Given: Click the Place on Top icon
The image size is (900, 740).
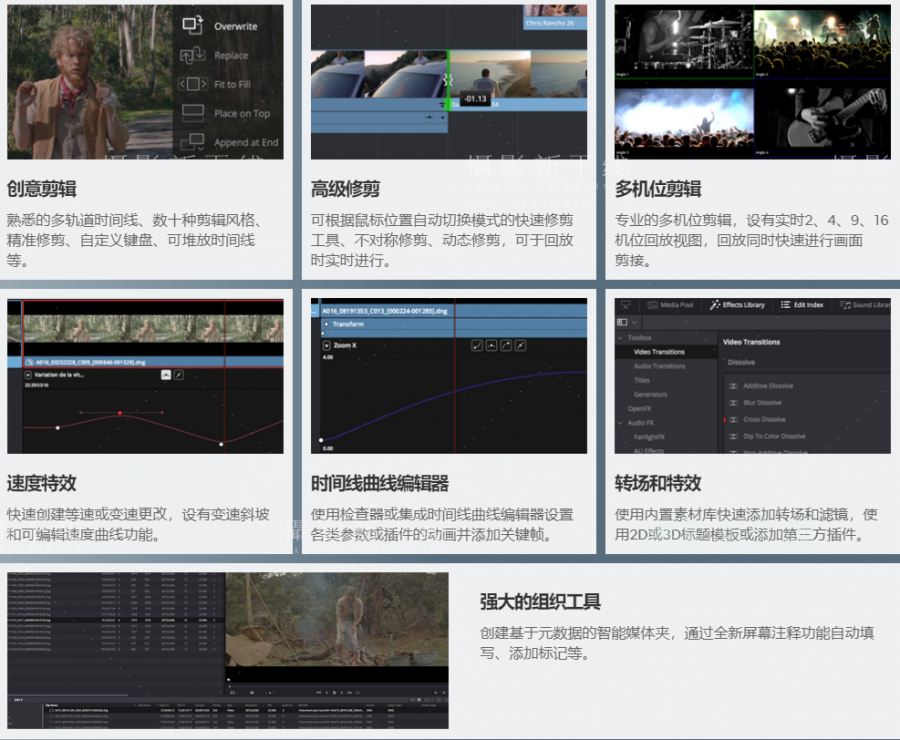Looking at the screenshot, I should click(193, 113).
